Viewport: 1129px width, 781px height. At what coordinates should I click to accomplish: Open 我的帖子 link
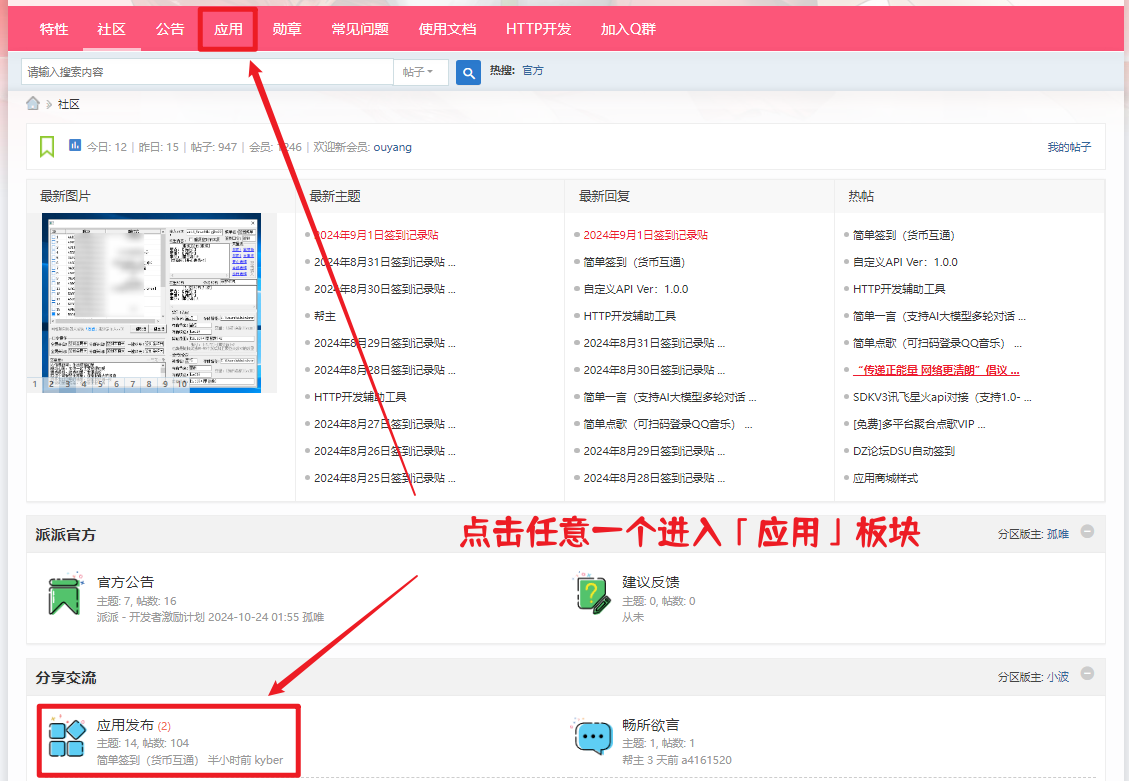pyautogui.click(x=1069, y=147)
